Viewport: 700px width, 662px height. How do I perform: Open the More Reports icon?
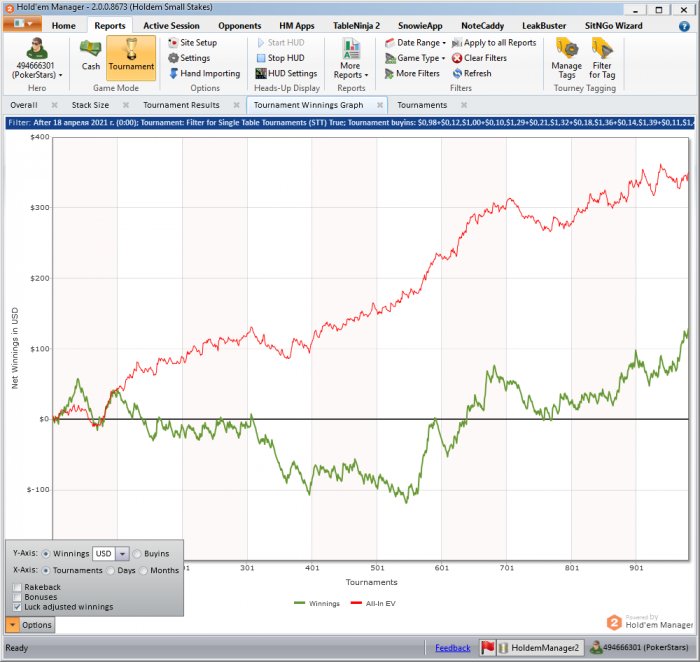pyautogui.click(x=351, y=49)
